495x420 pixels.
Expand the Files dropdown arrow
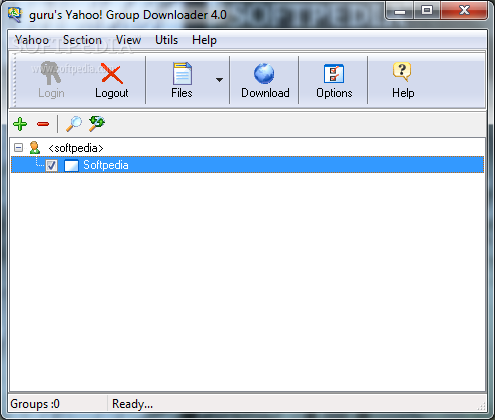(x=219, y=80)
